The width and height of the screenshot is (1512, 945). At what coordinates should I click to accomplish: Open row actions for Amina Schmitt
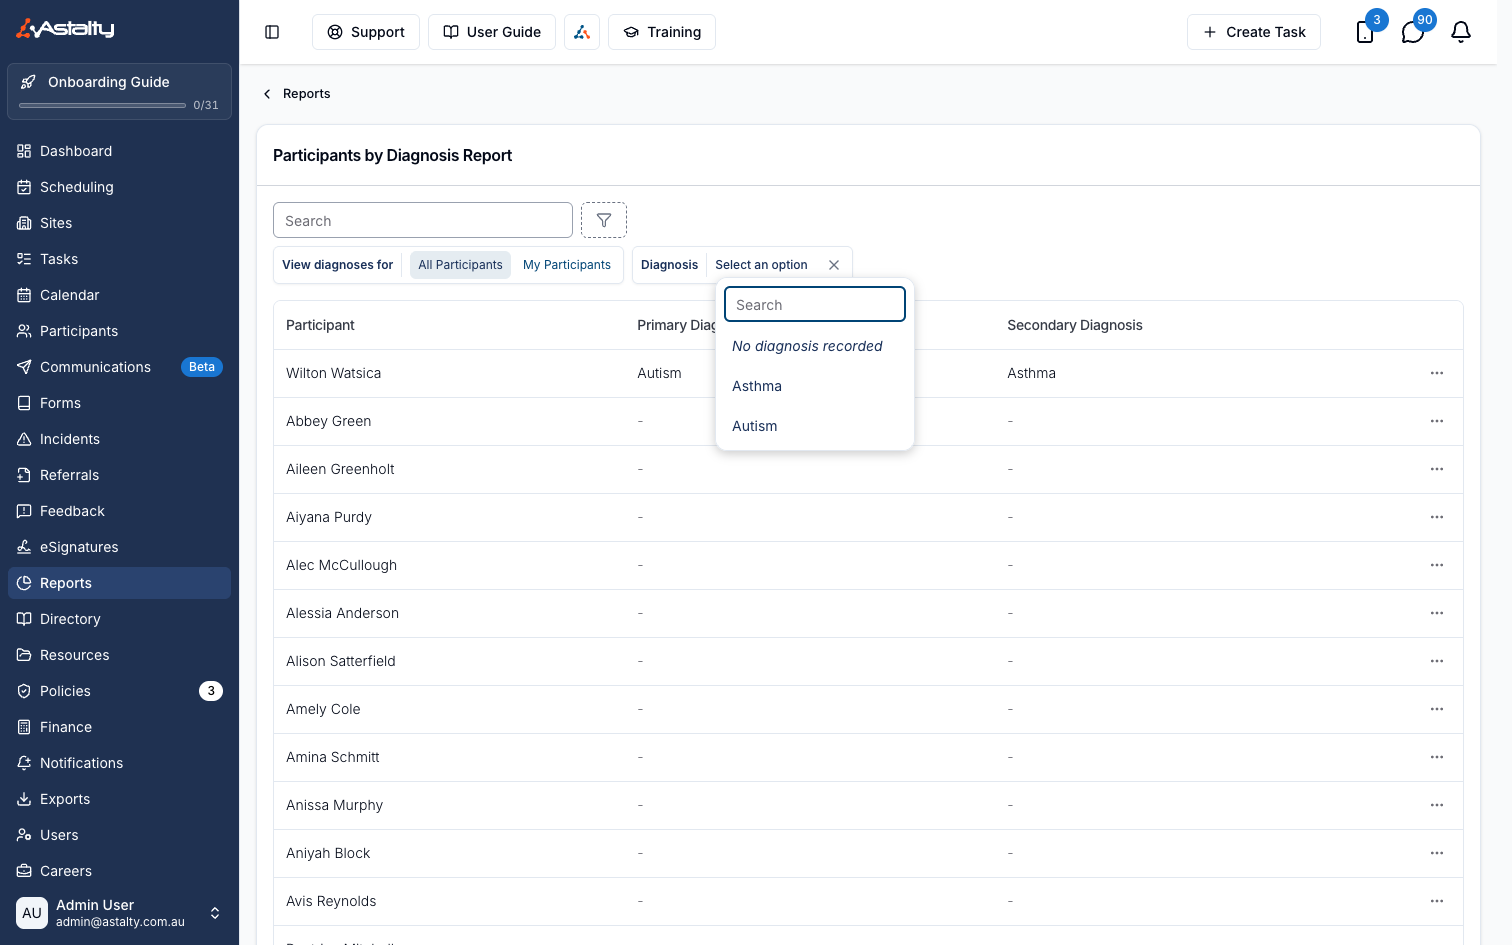click(x=1437, y=757)
